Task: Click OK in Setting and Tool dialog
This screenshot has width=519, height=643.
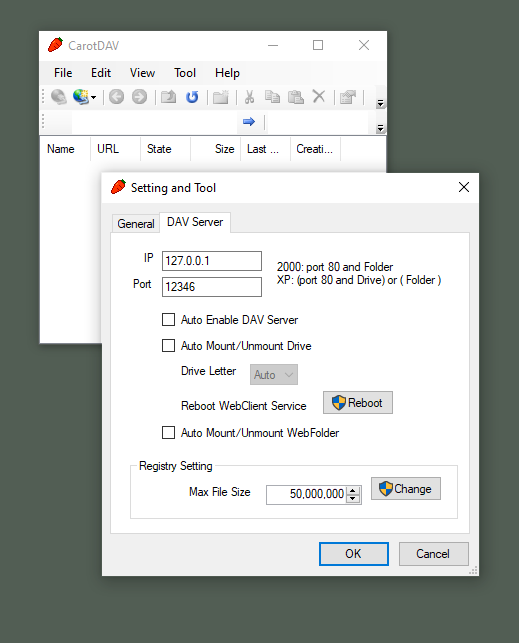Action: click(x=354, y=554)
